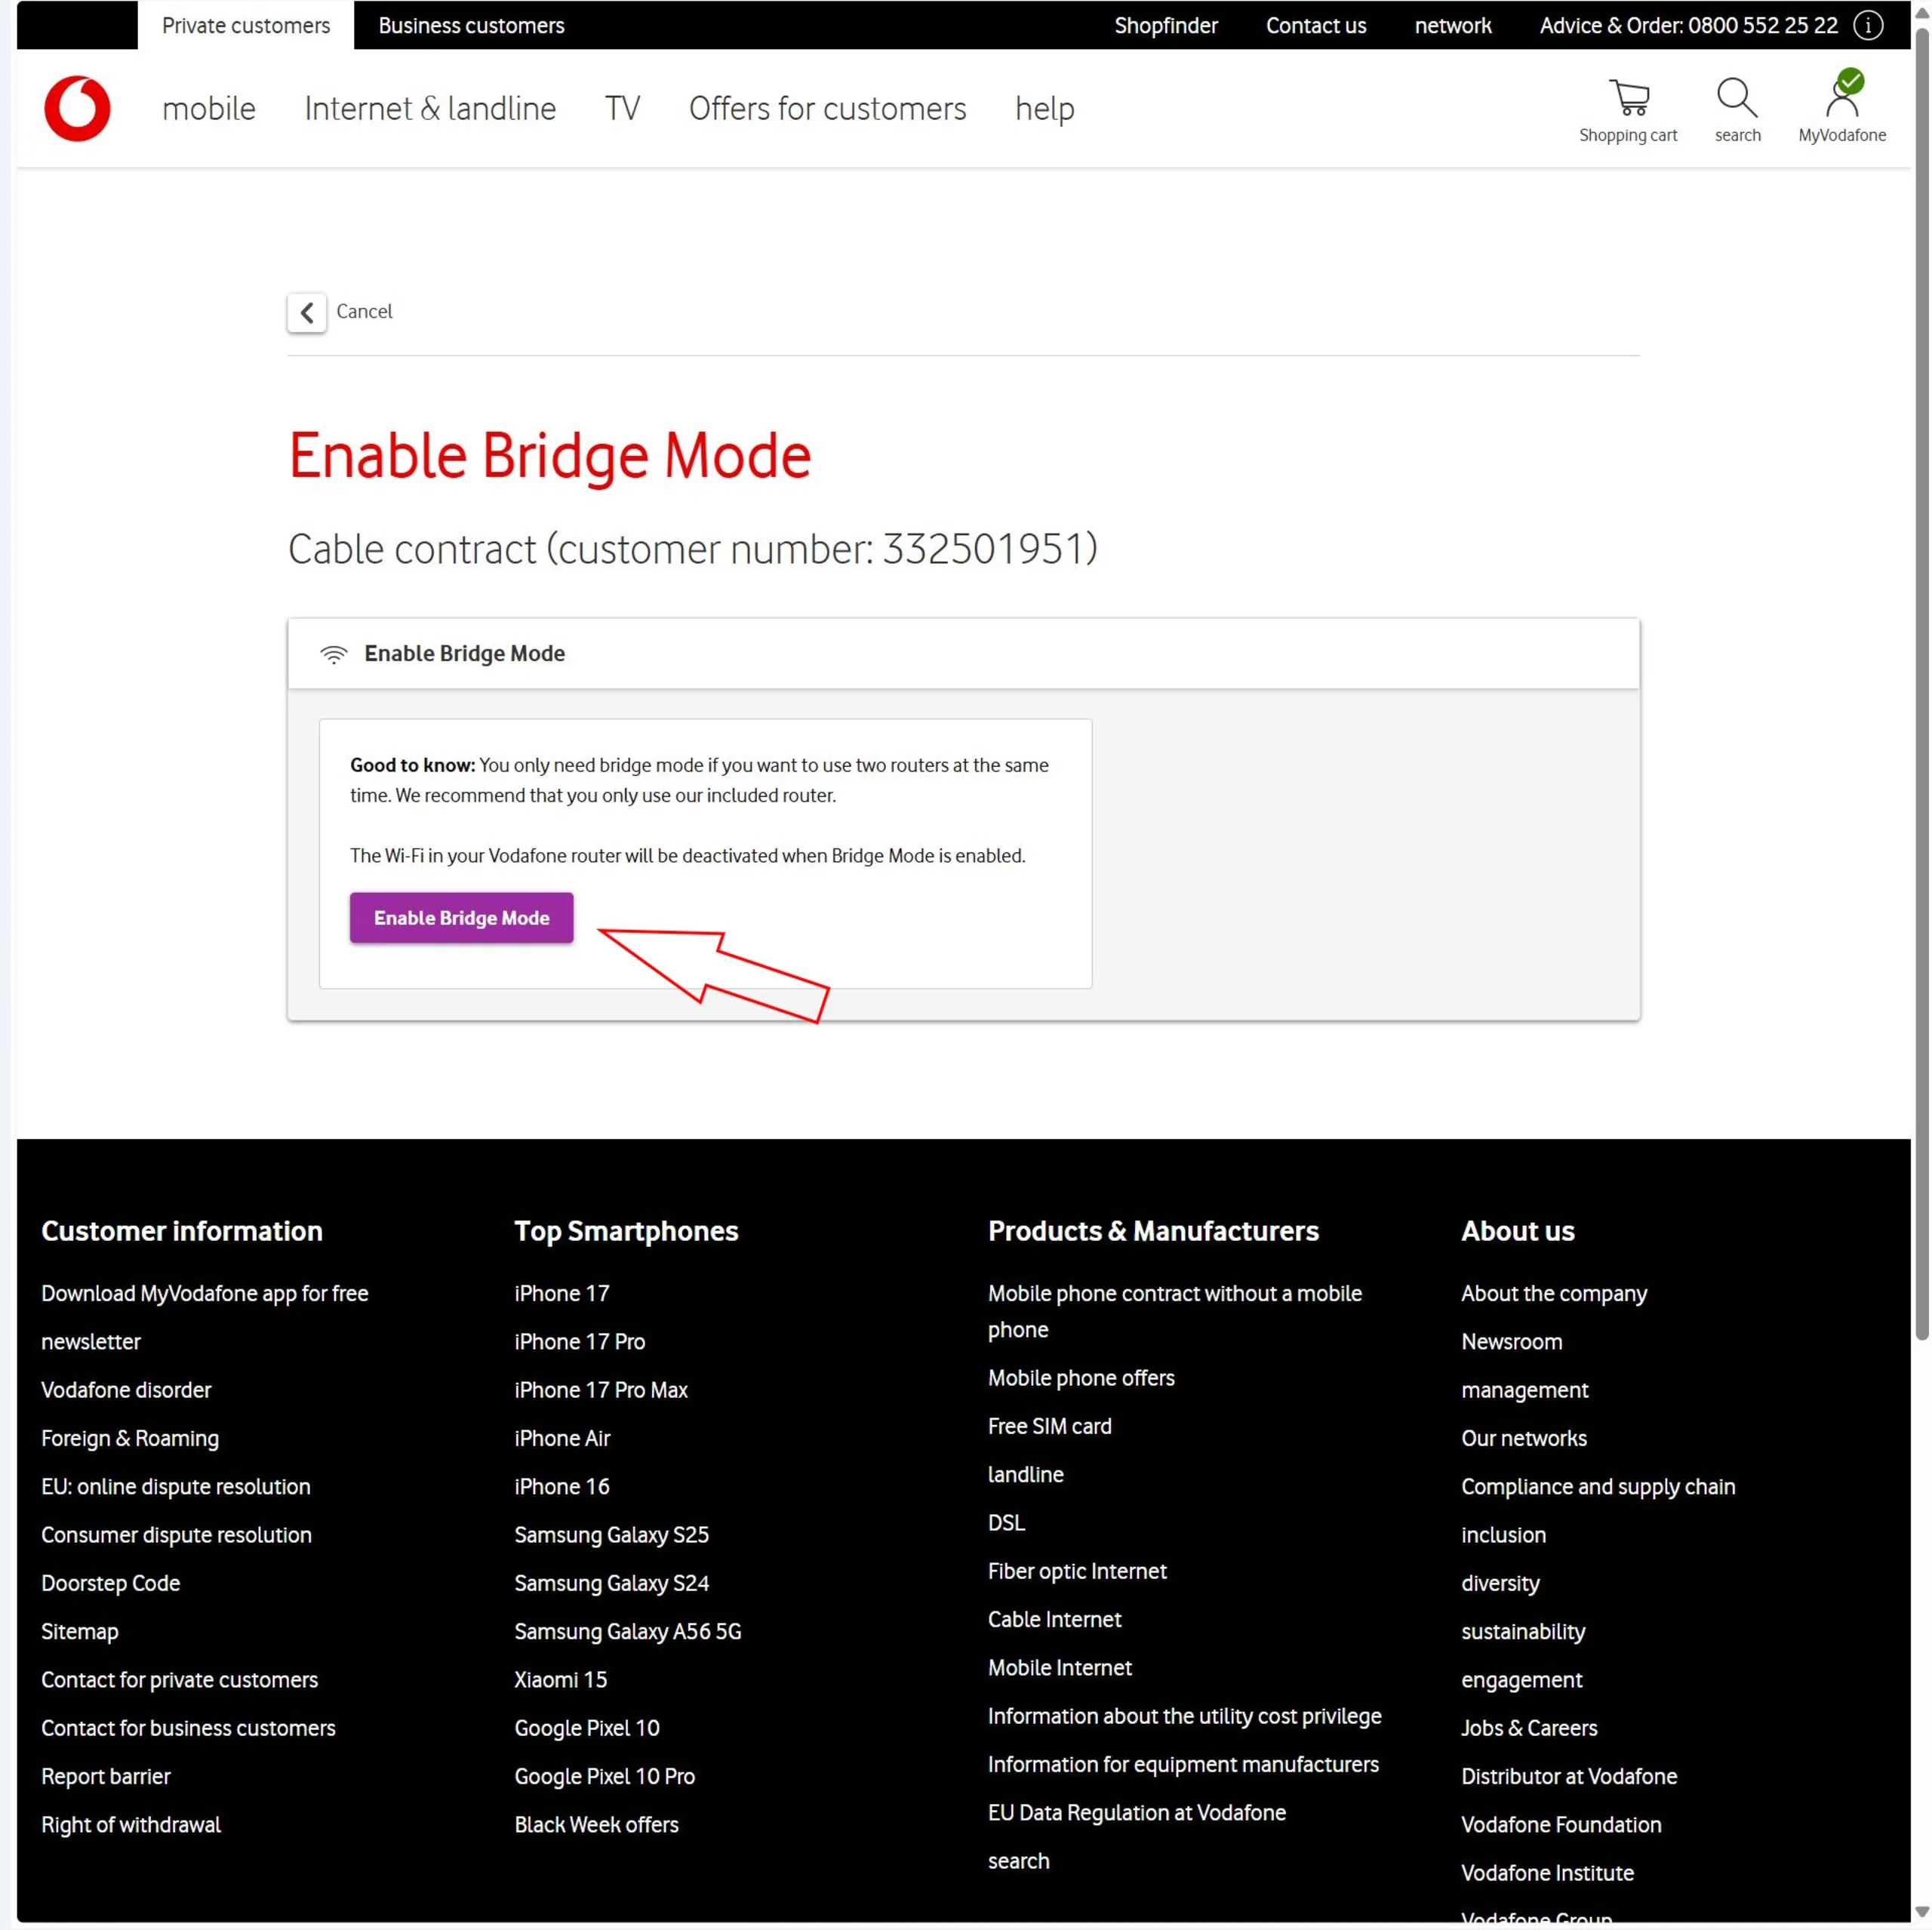Open the help menu item
The width and height of the screenshot is (1932, 1930).
coord(1044,108)
